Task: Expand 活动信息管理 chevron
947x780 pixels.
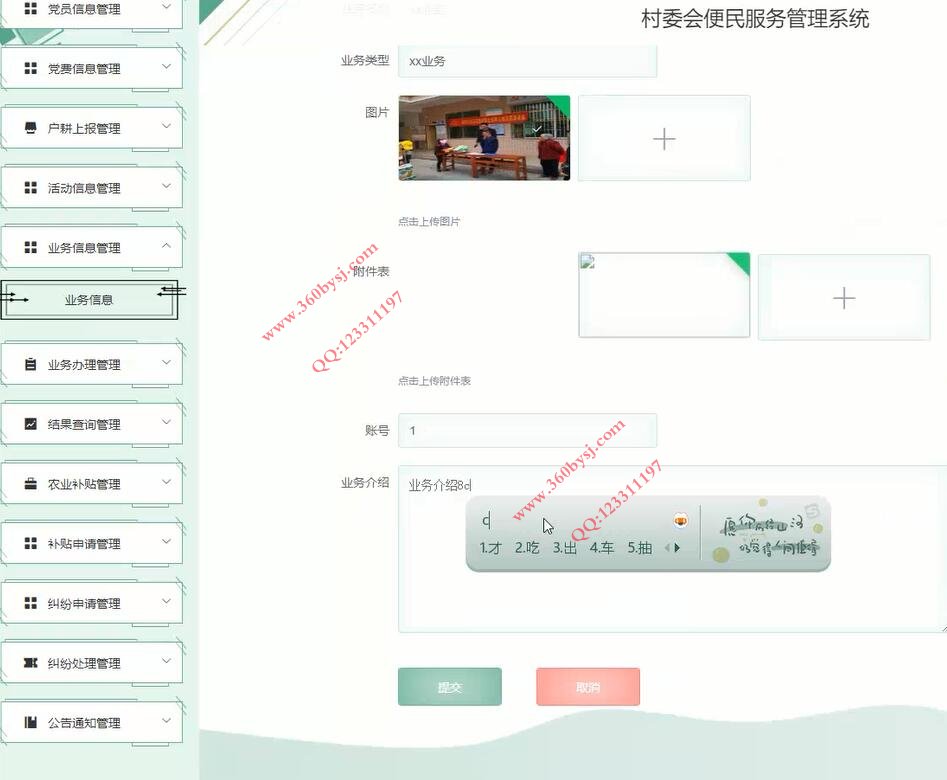Action: click(167, 185)
